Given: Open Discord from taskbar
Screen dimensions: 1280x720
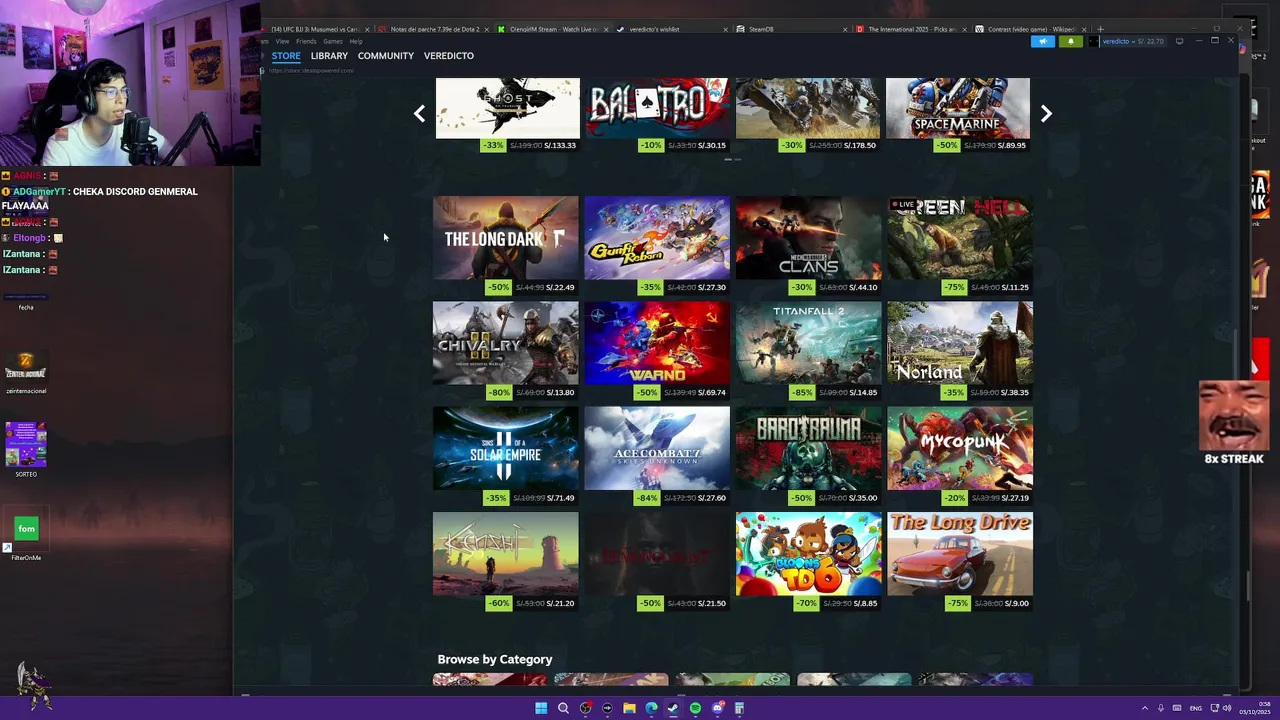Looking at the screenshot, I should point(717,708).
